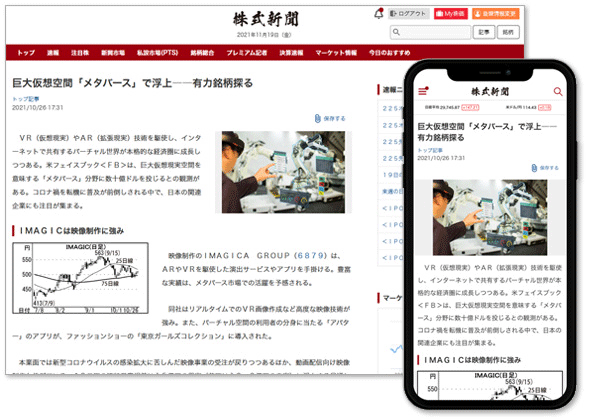Tap the phone headline about メタバース

[x=487, y=132]
